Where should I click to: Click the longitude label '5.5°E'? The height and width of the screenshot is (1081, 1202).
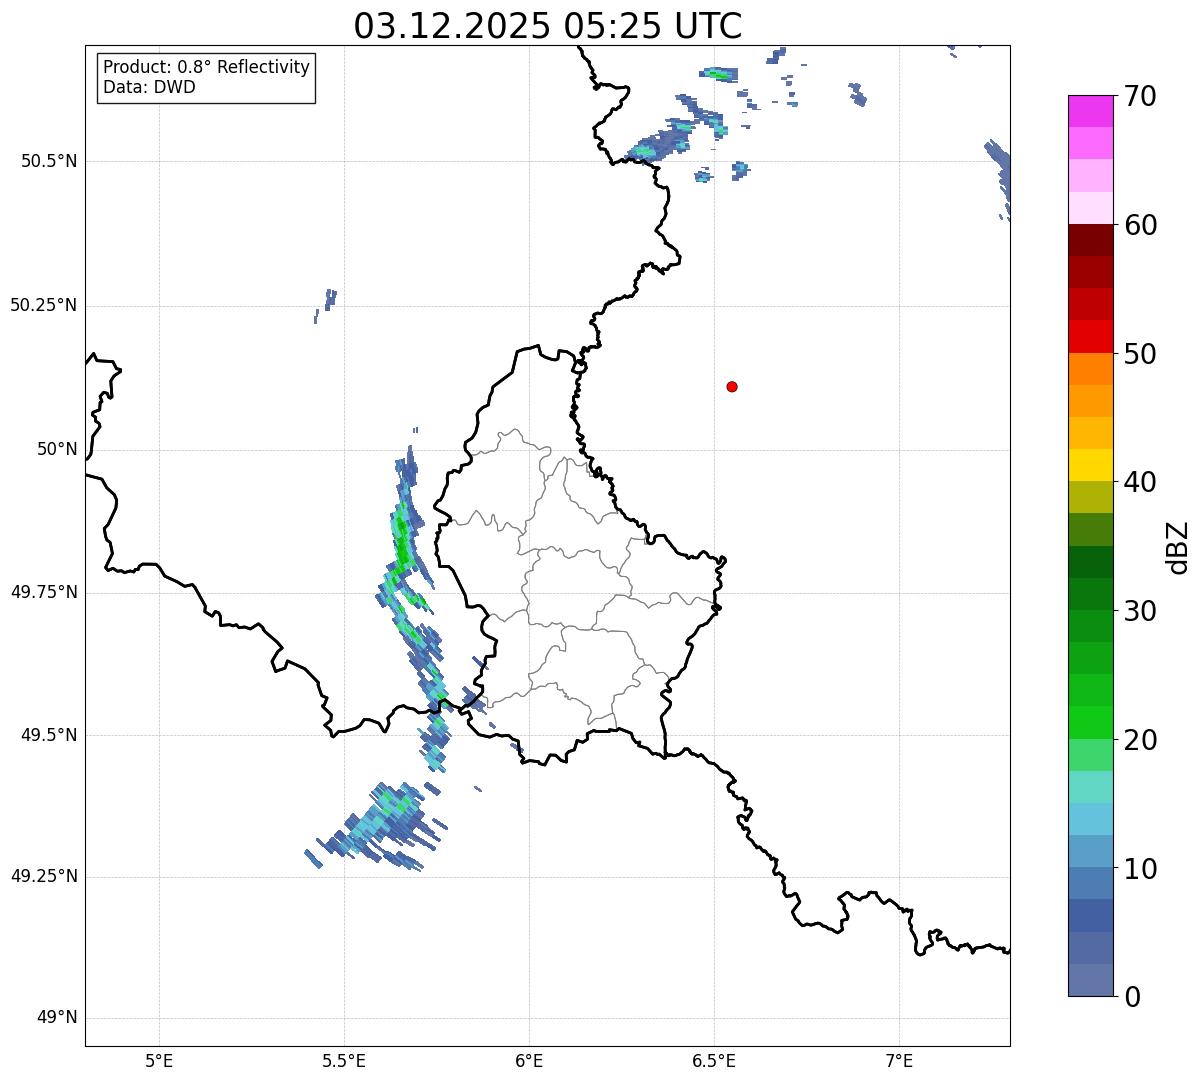pos(344,1060)
